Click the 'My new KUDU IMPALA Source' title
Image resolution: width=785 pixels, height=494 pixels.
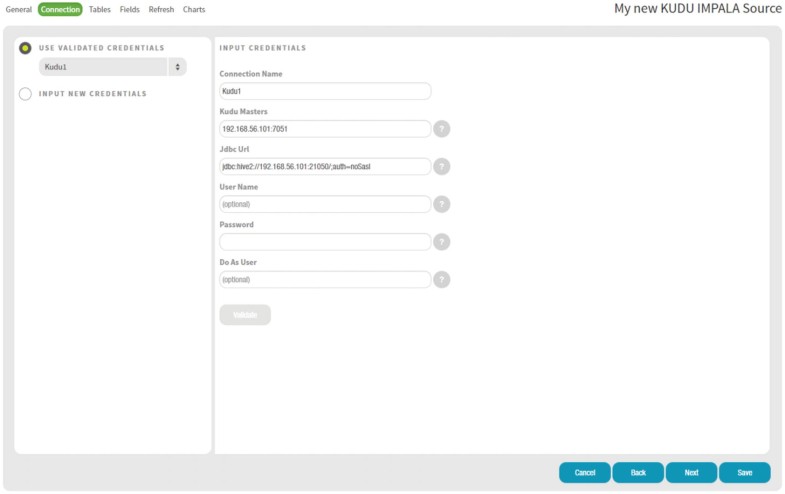tap(697, 9)
